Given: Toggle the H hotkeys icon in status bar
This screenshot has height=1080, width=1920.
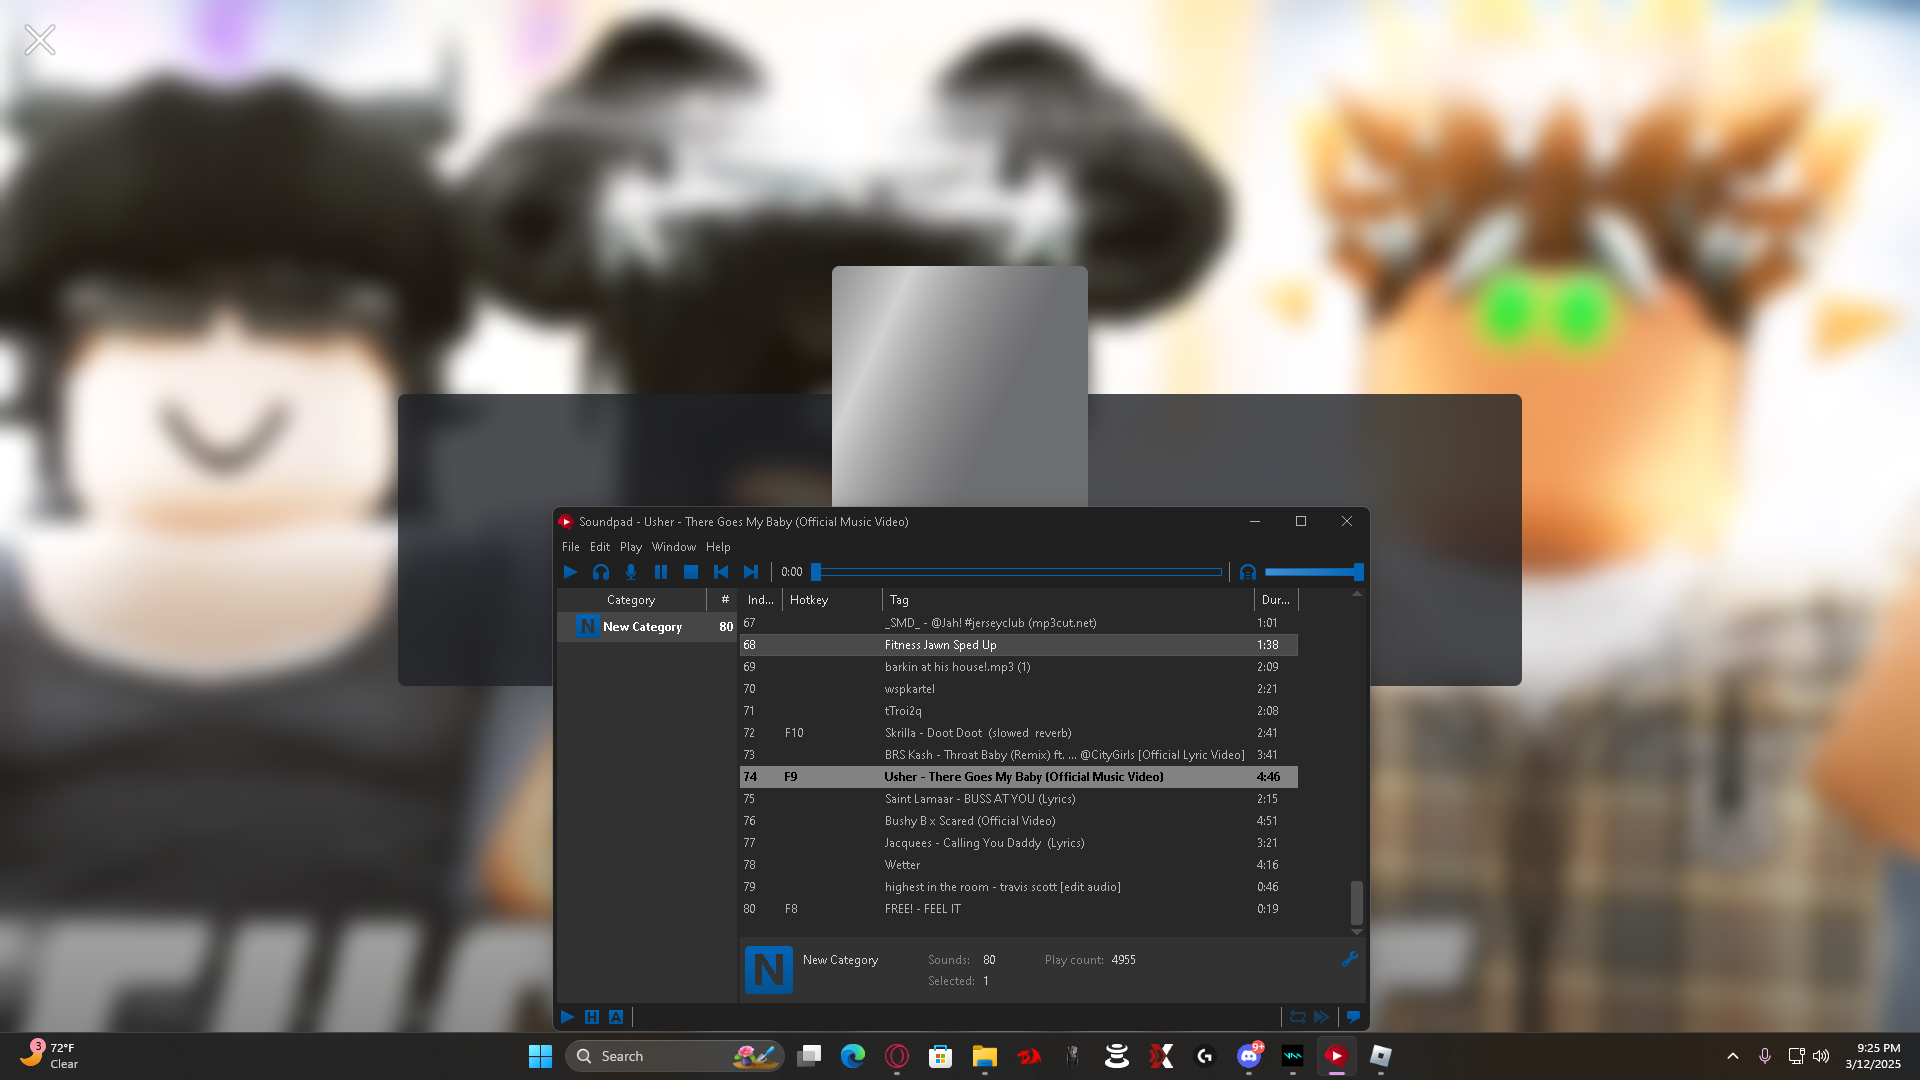Looking at the screenshot, I should pyautogui.click(x=592, y=1017).
